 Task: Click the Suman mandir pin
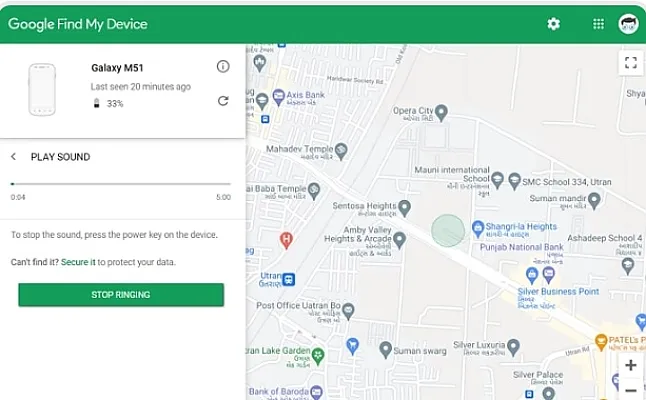(594, 201)
